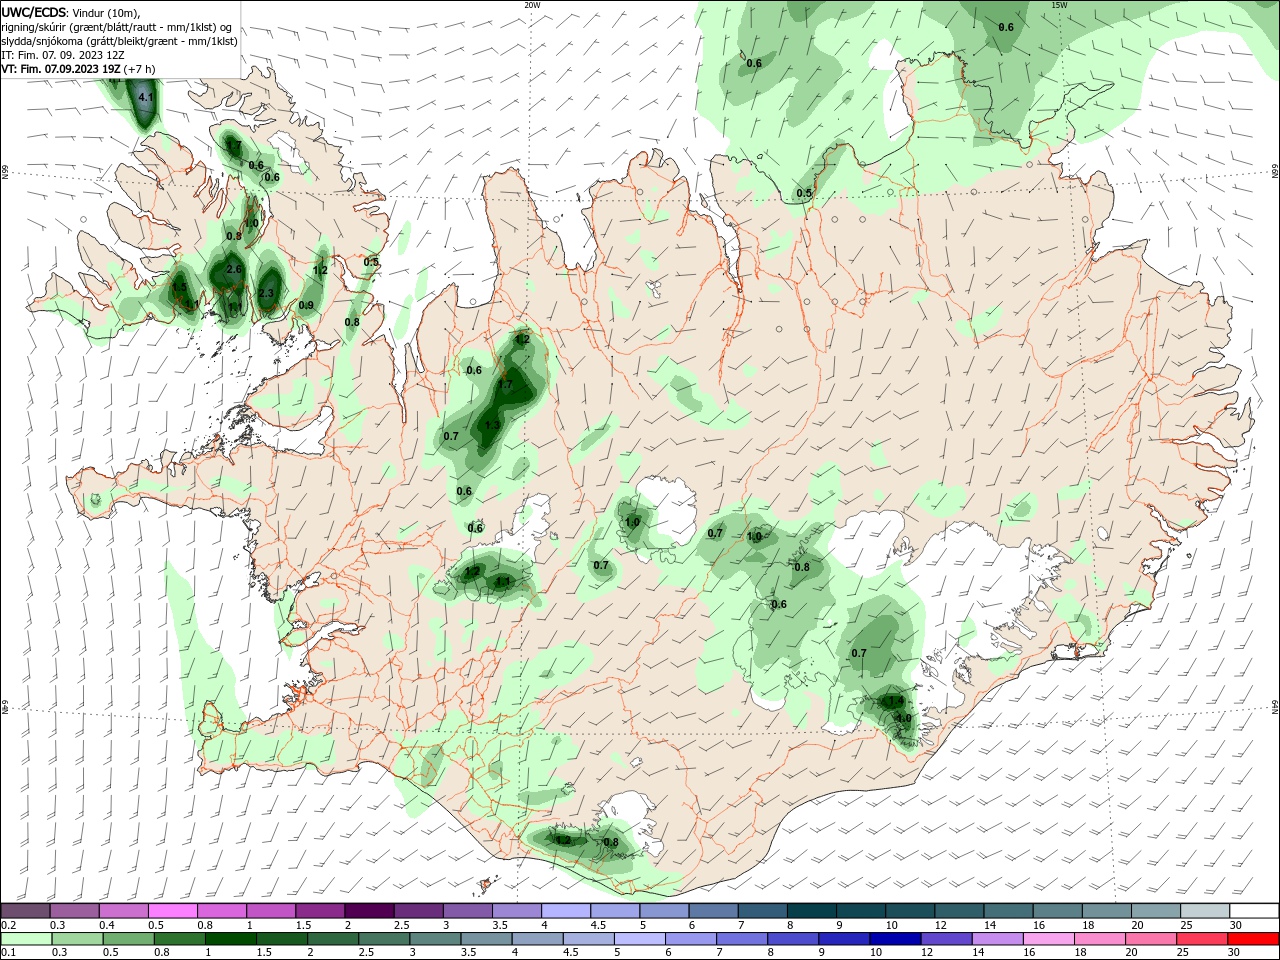Click the 2.3 precipitation value on the map
This screenshot has height=960, width=1280.
[266, 293]
